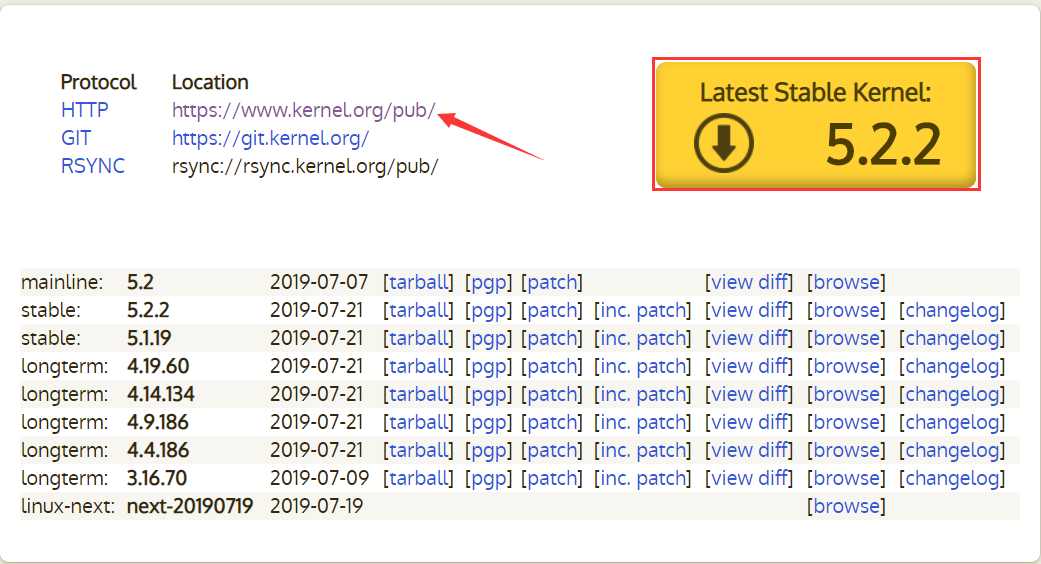The width and height of the screenshot is (1041, 564).
Task: Open inc. patch for longterm 4.19.60
Action: pos(643,366)
